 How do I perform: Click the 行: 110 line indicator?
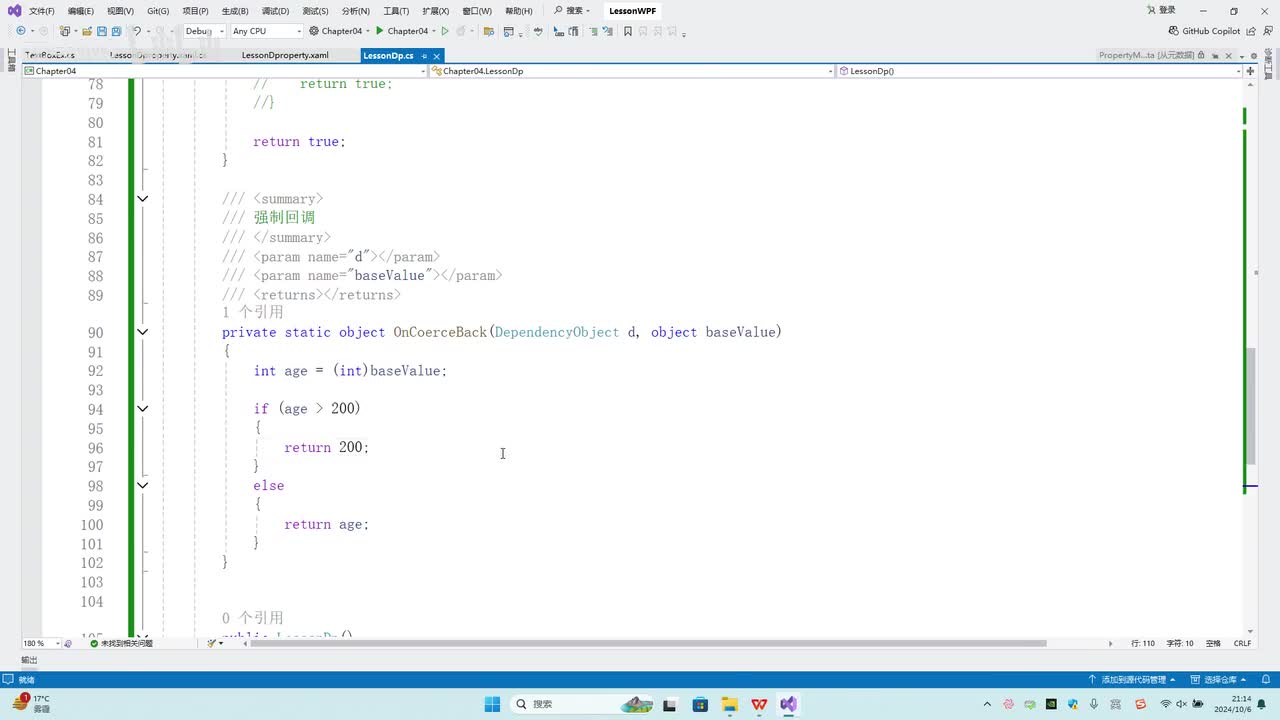point(1143,643)
